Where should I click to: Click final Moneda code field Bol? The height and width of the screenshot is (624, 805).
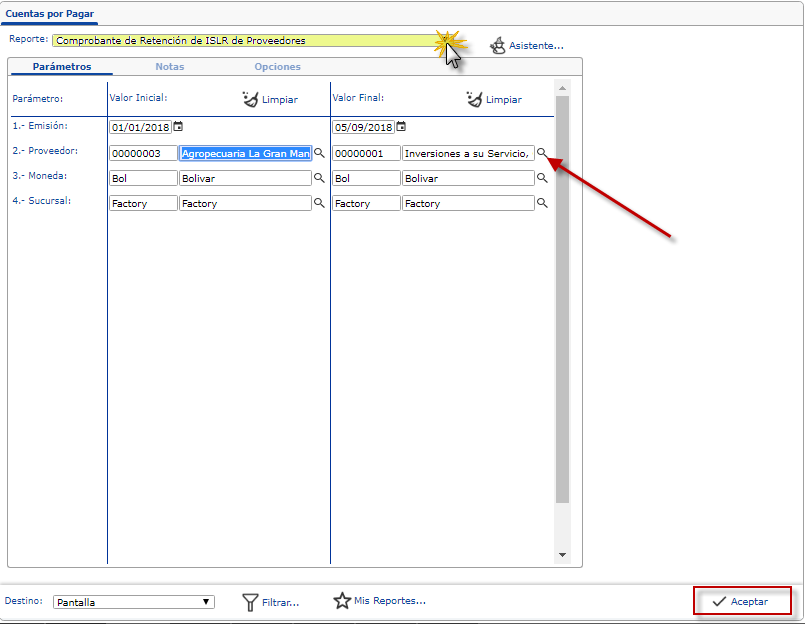tap(367, 178)
